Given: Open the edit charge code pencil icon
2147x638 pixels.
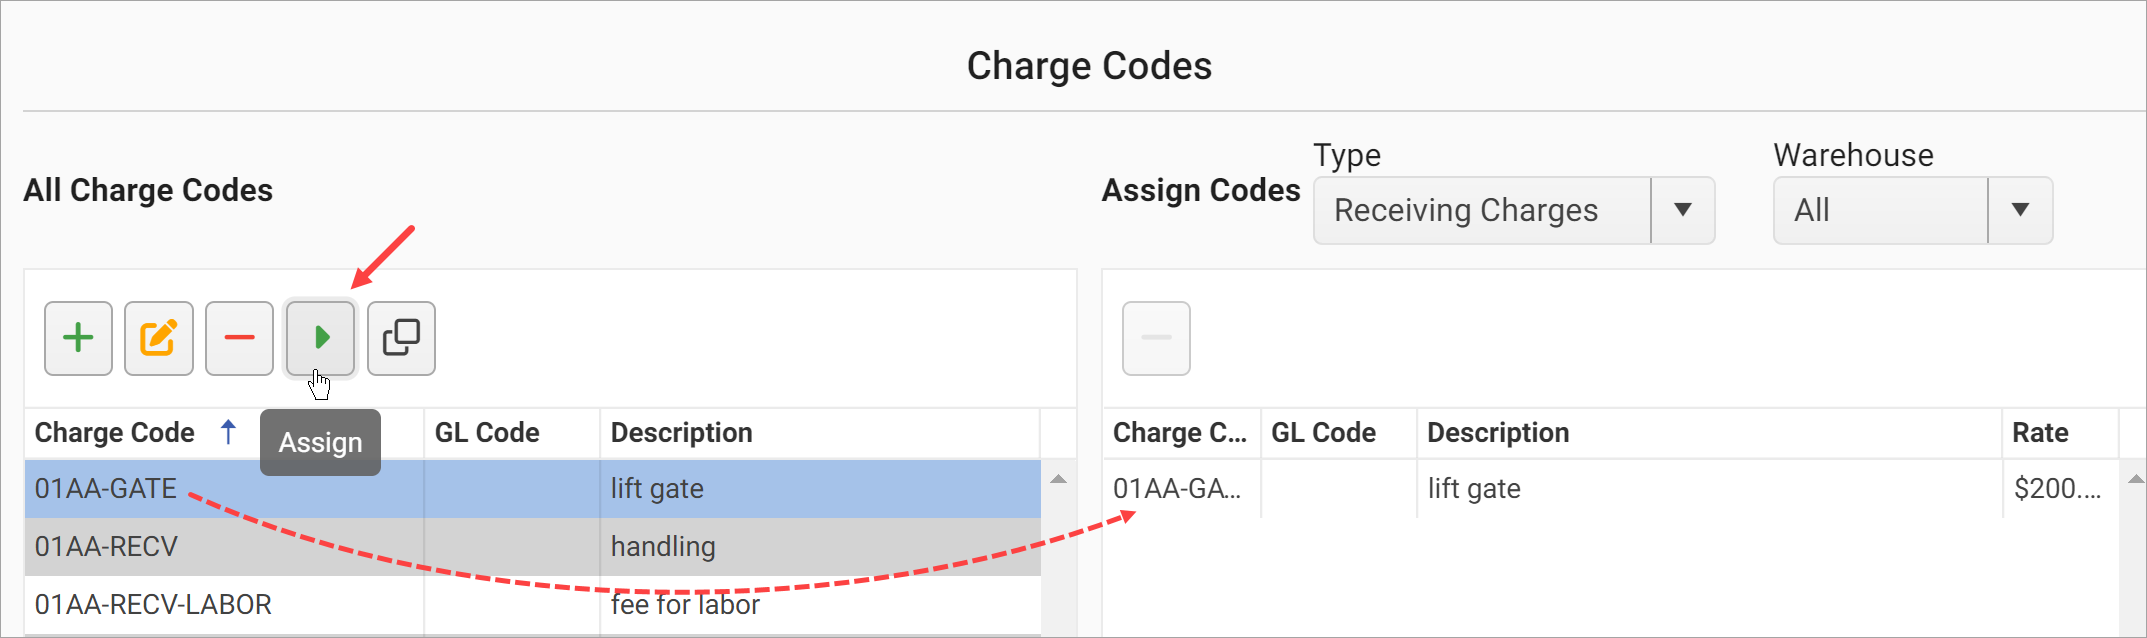Looking at the screenshot, I should [158, 338].
